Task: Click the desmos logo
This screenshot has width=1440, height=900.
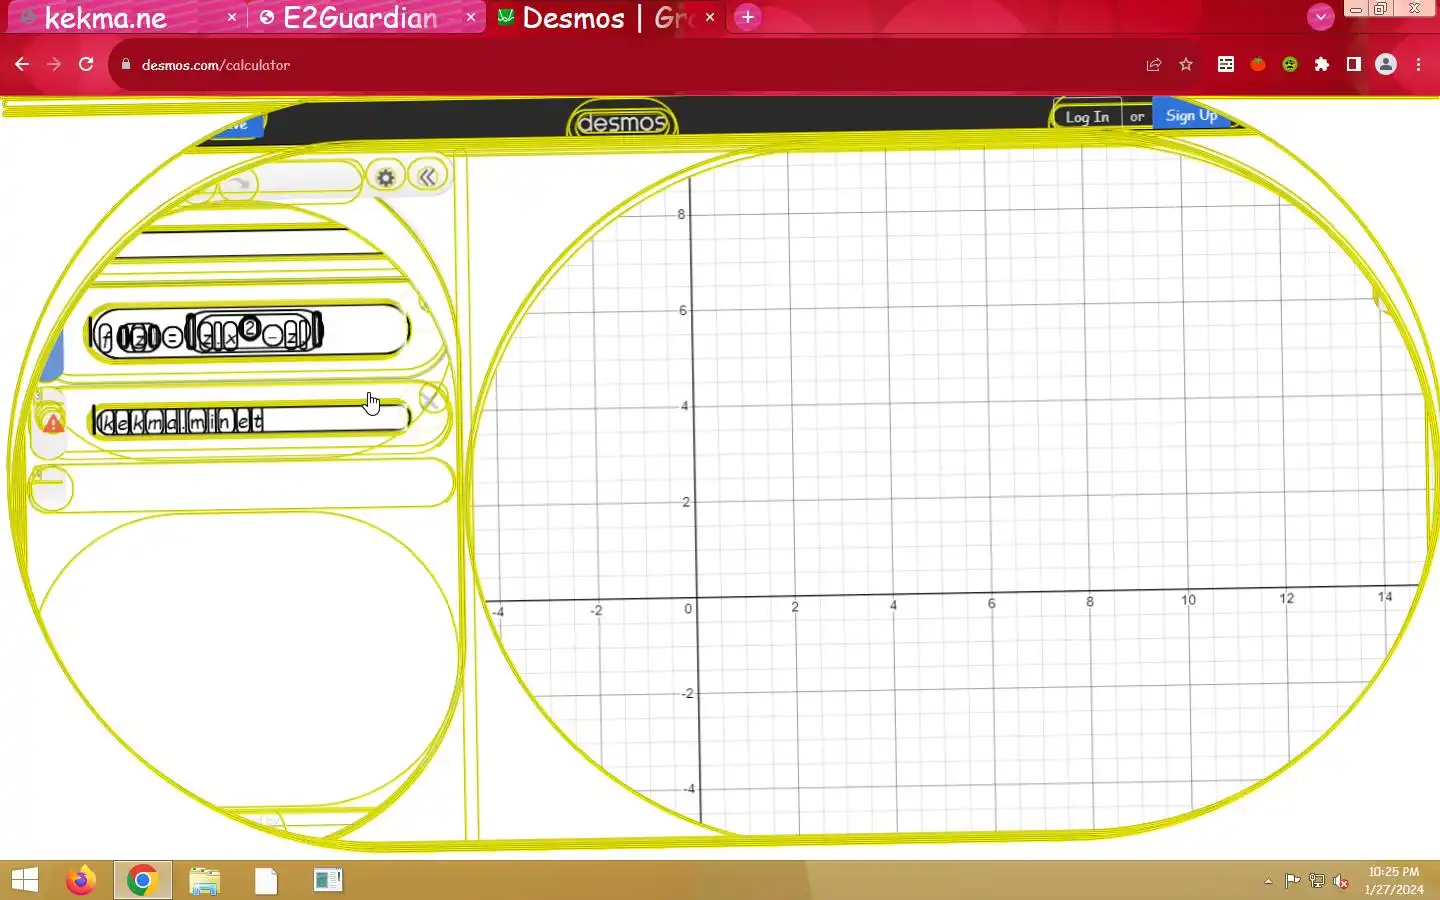Action: (622, 123)
